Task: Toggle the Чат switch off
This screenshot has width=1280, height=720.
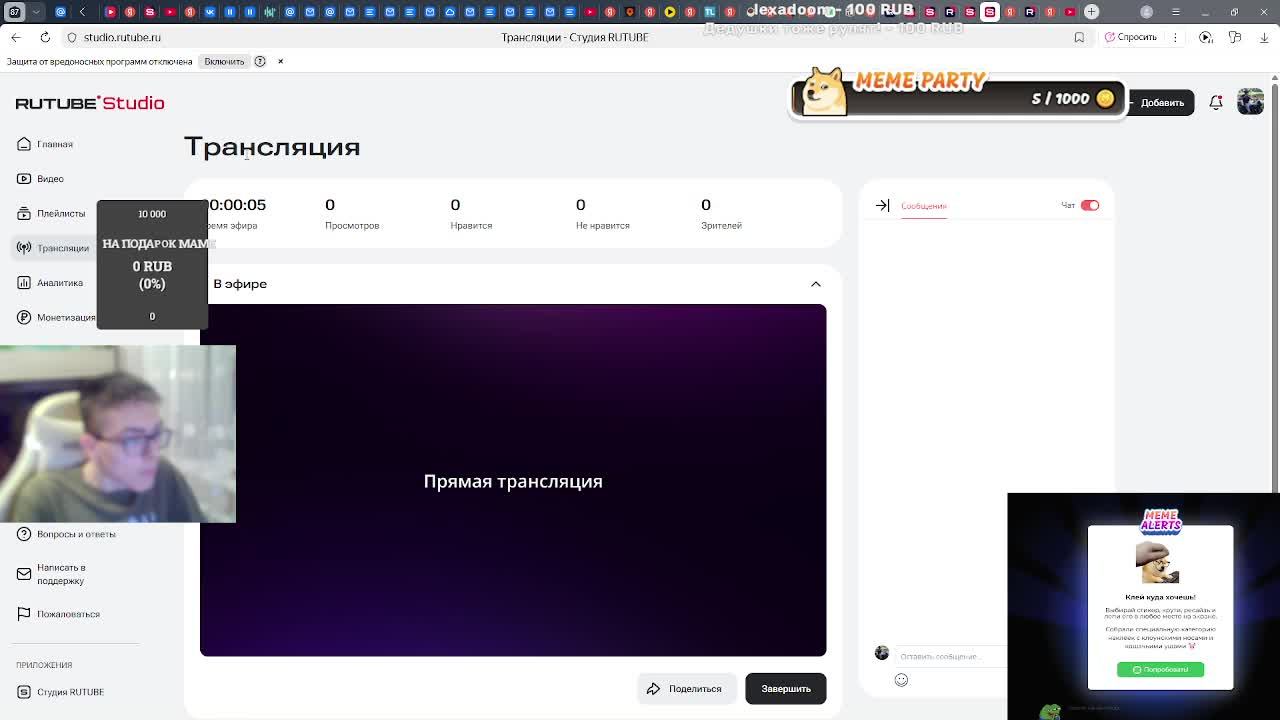Action: 1090,205
